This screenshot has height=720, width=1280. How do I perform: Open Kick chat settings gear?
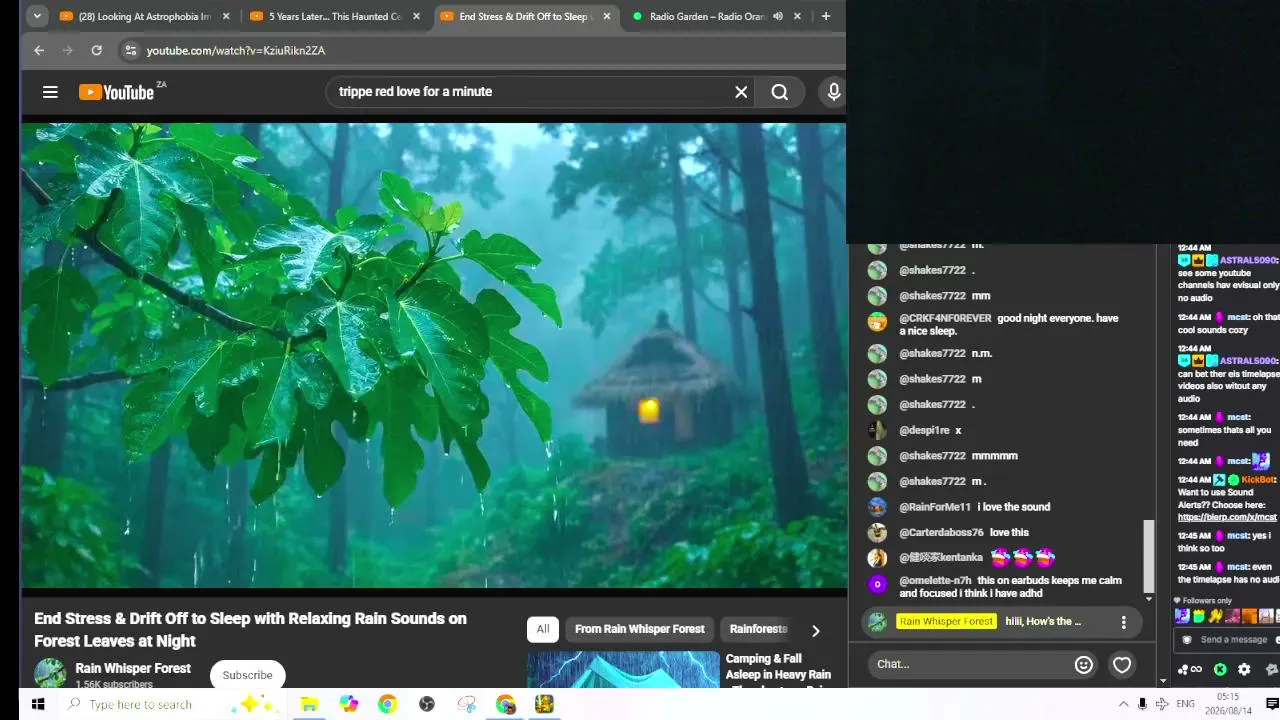tap(1244, 670)
